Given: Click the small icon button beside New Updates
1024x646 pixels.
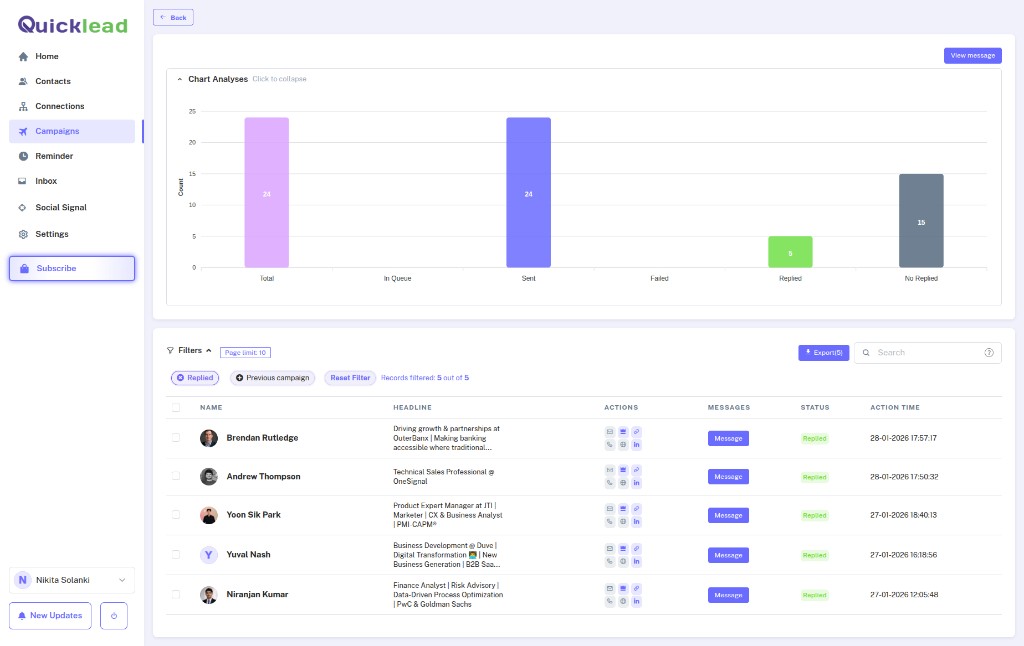Looking at the screenshot, I should (x=114, y=615).
